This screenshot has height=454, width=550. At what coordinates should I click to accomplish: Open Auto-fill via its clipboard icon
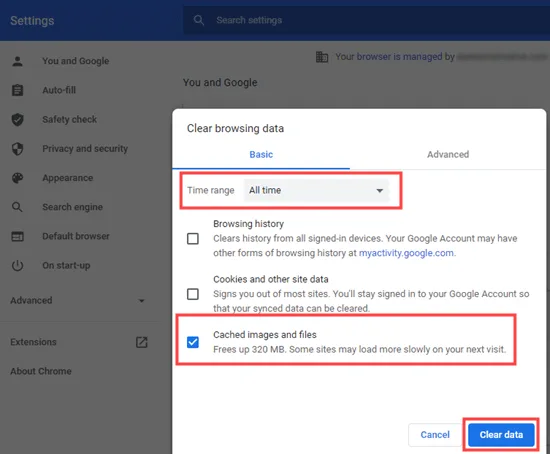coord(17,90)
